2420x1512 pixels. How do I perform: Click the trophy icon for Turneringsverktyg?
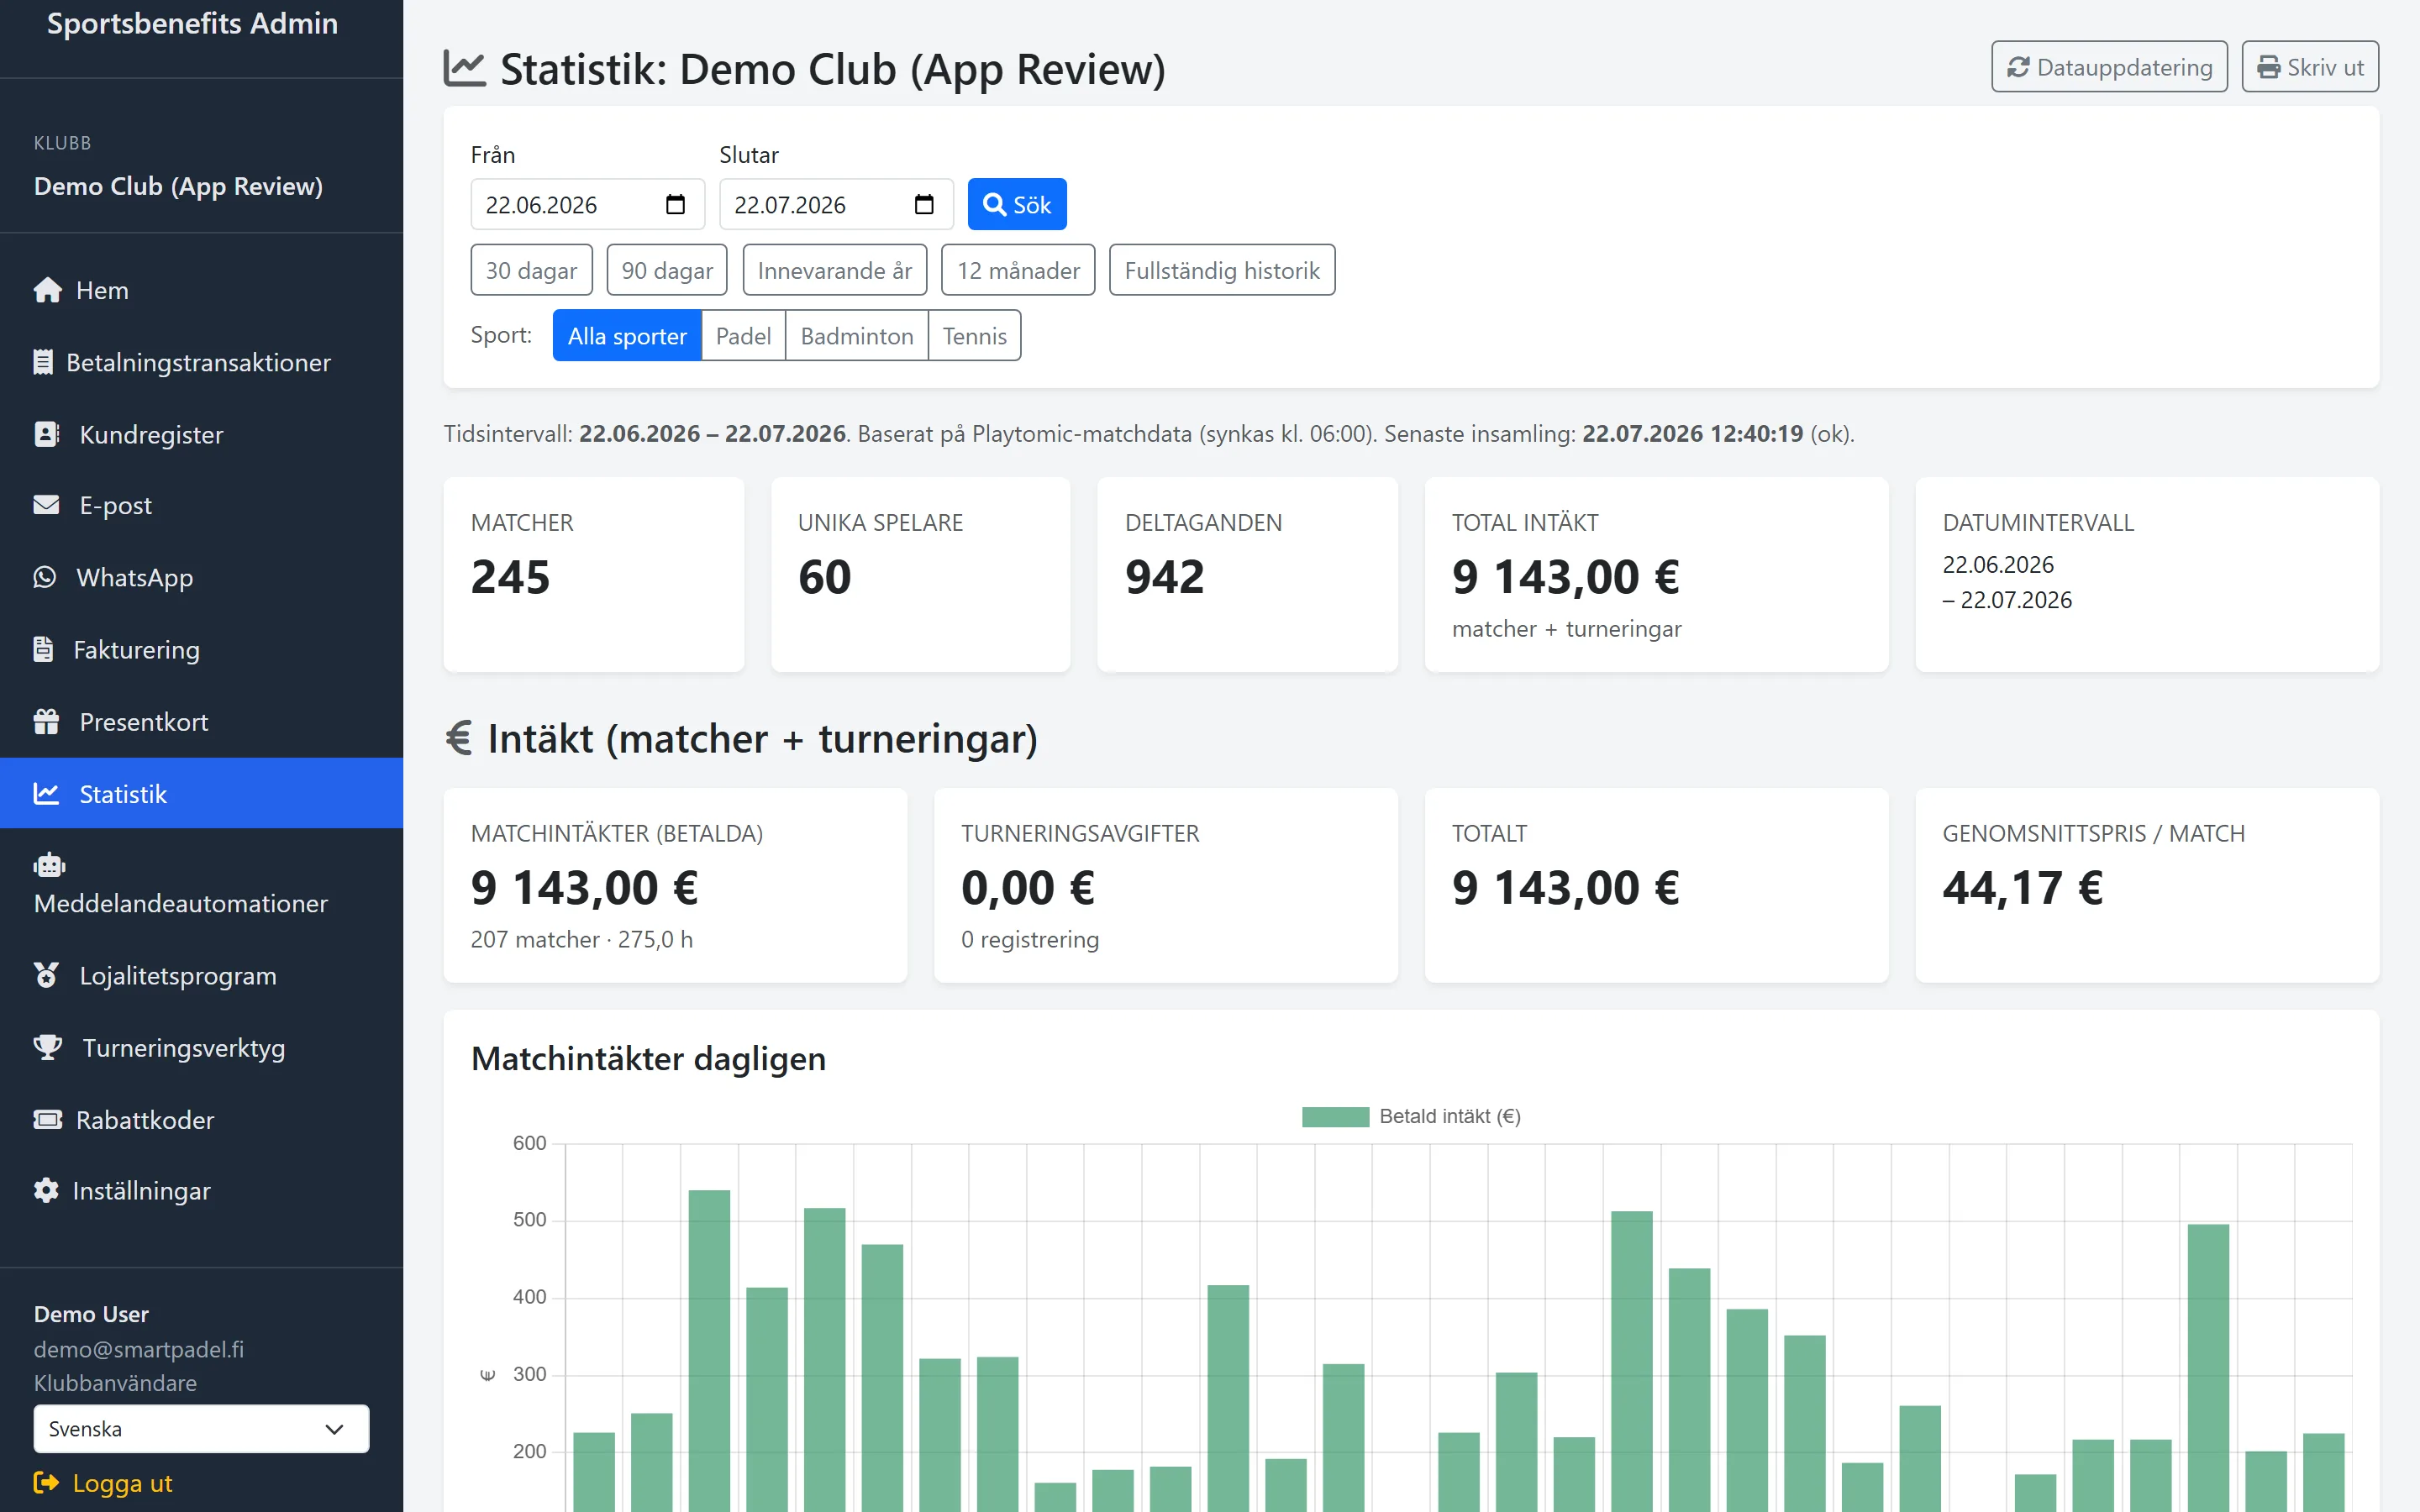click(x=48, y=1047)
